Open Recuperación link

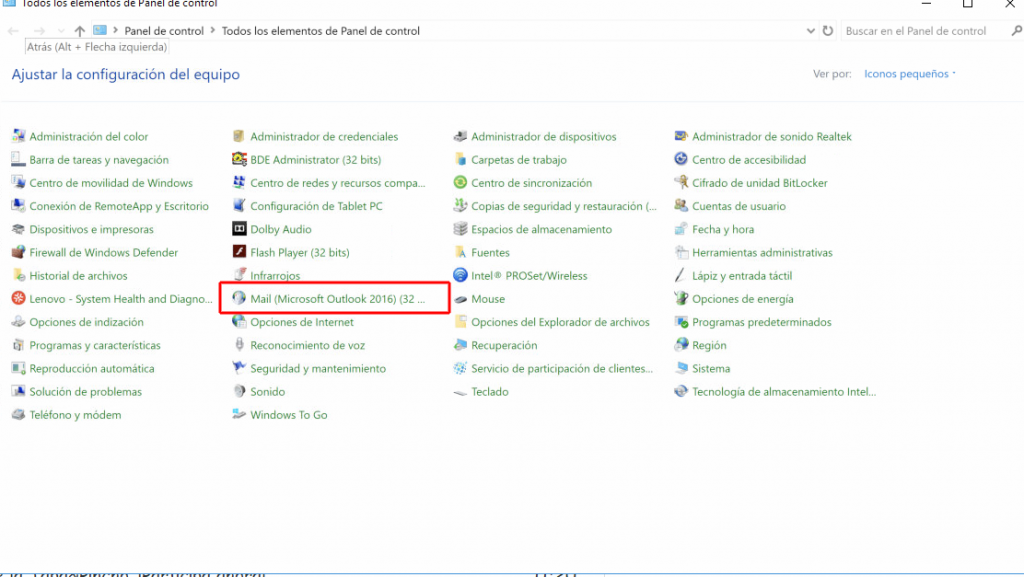pyautogui.click(x=504, y=345)
